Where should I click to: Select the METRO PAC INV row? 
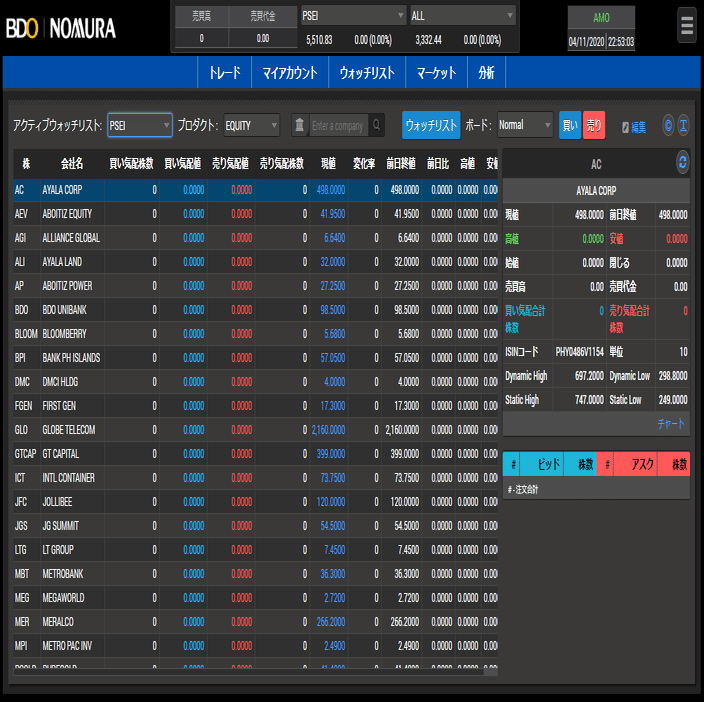(255, 646)
